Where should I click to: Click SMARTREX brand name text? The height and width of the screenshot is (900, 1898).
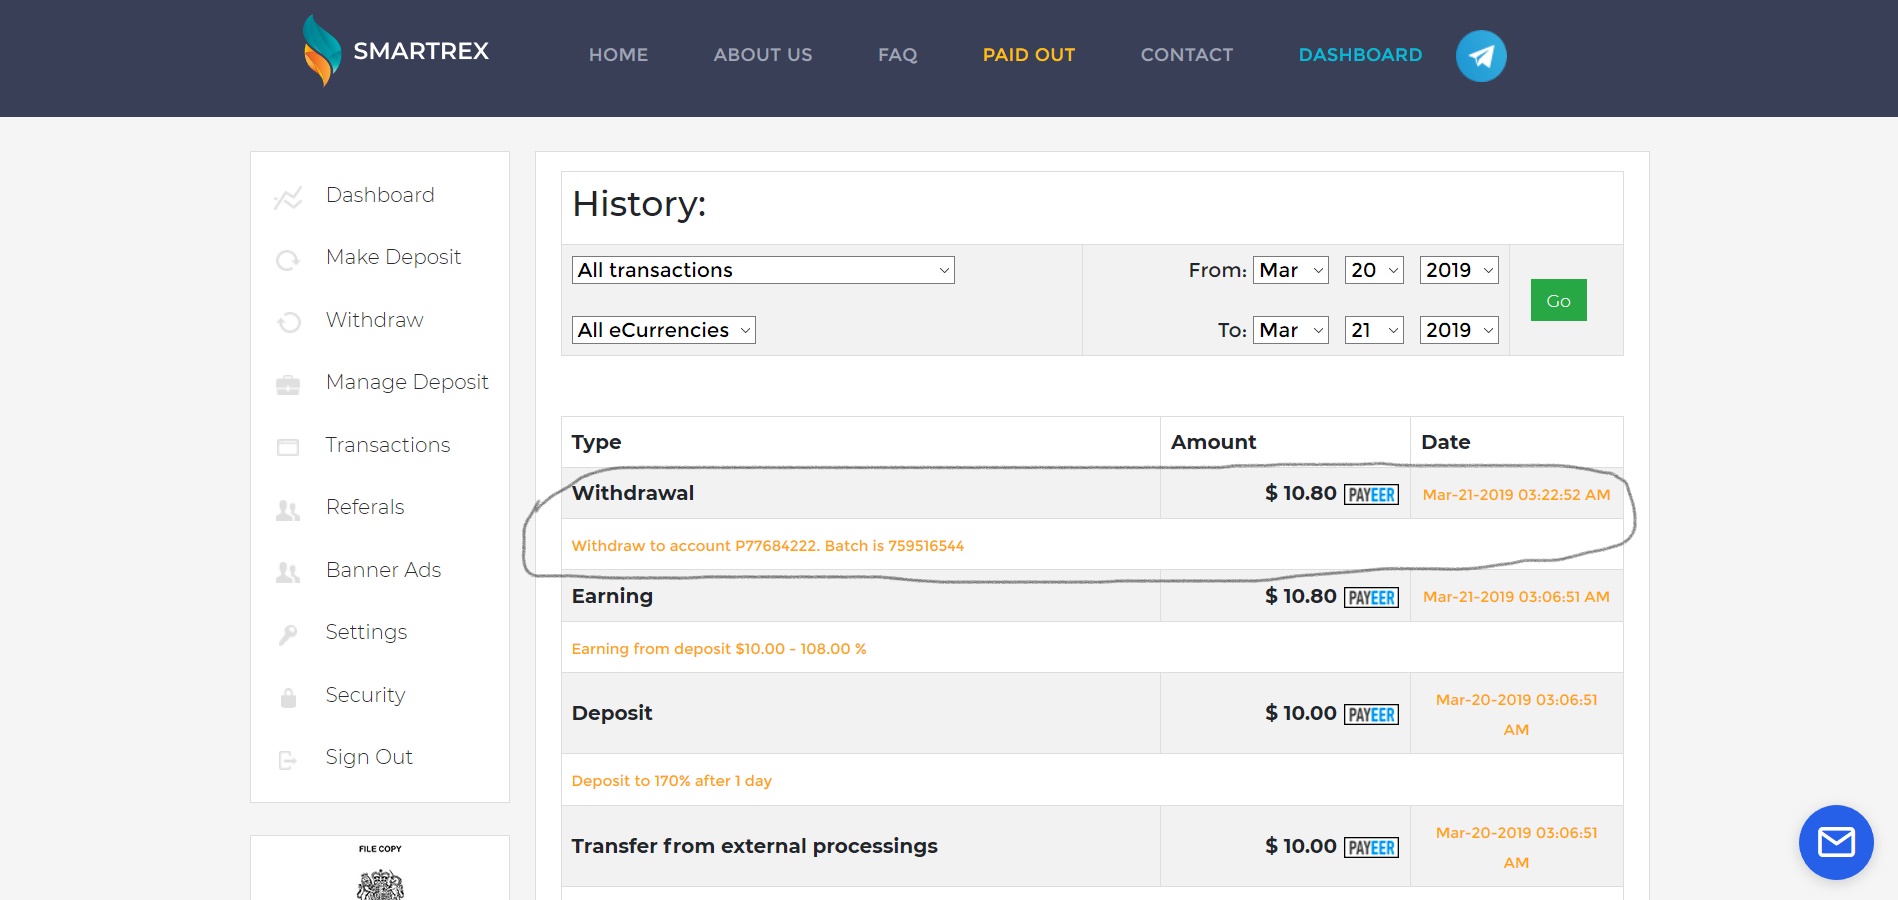coord(421,51)
